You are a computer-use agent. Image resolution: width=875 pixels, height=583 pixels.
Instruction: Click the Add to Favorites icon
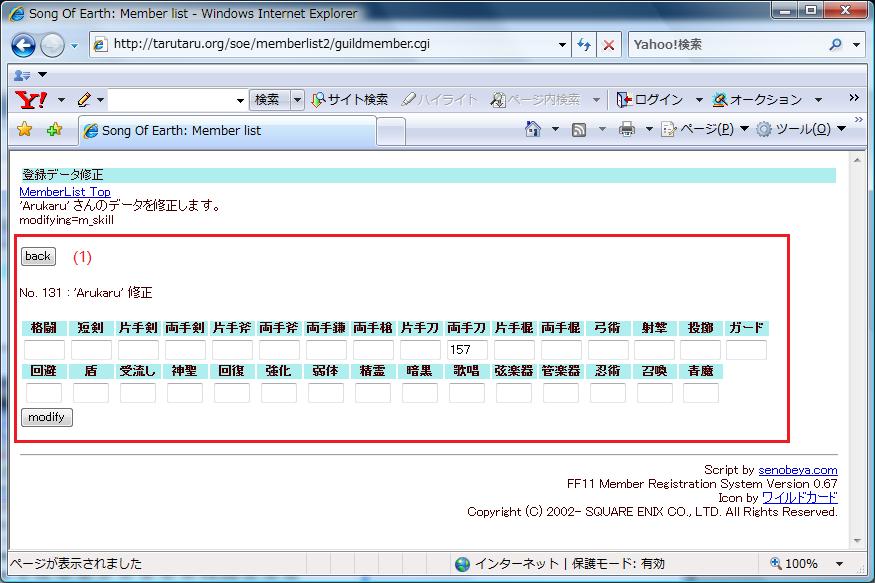click(54, 130)
